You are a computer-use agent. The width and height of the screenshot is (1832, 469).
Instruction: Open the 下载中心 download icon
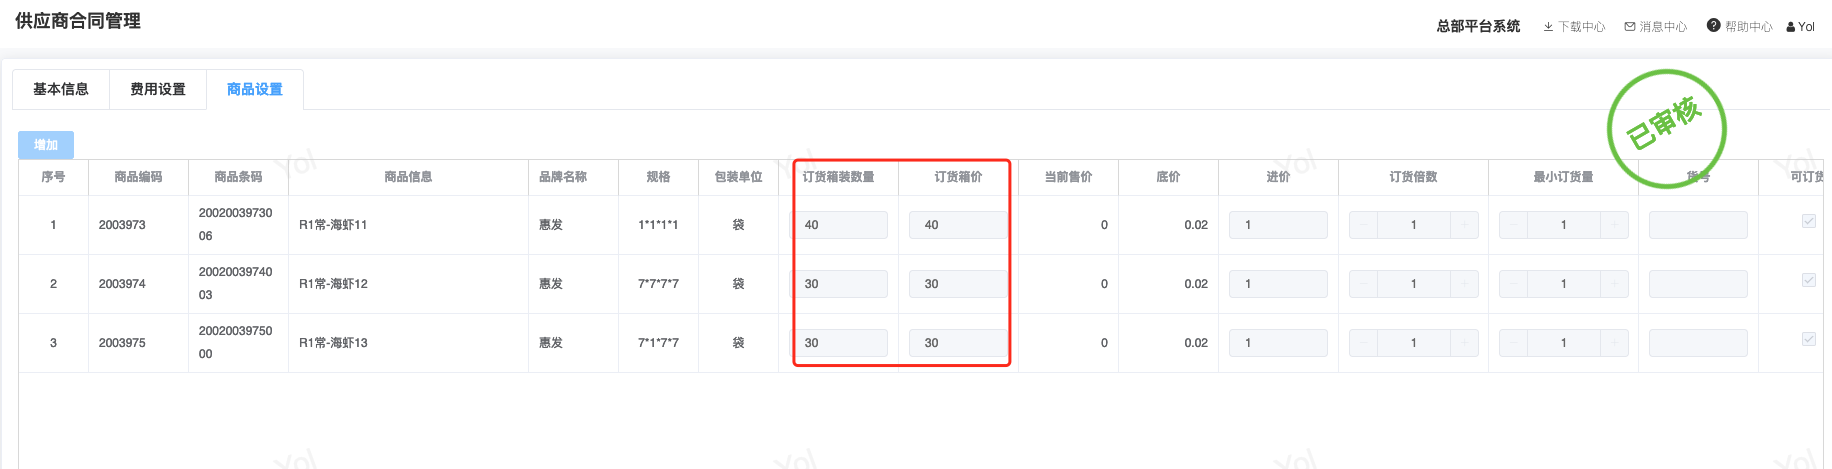(1548, 27)
